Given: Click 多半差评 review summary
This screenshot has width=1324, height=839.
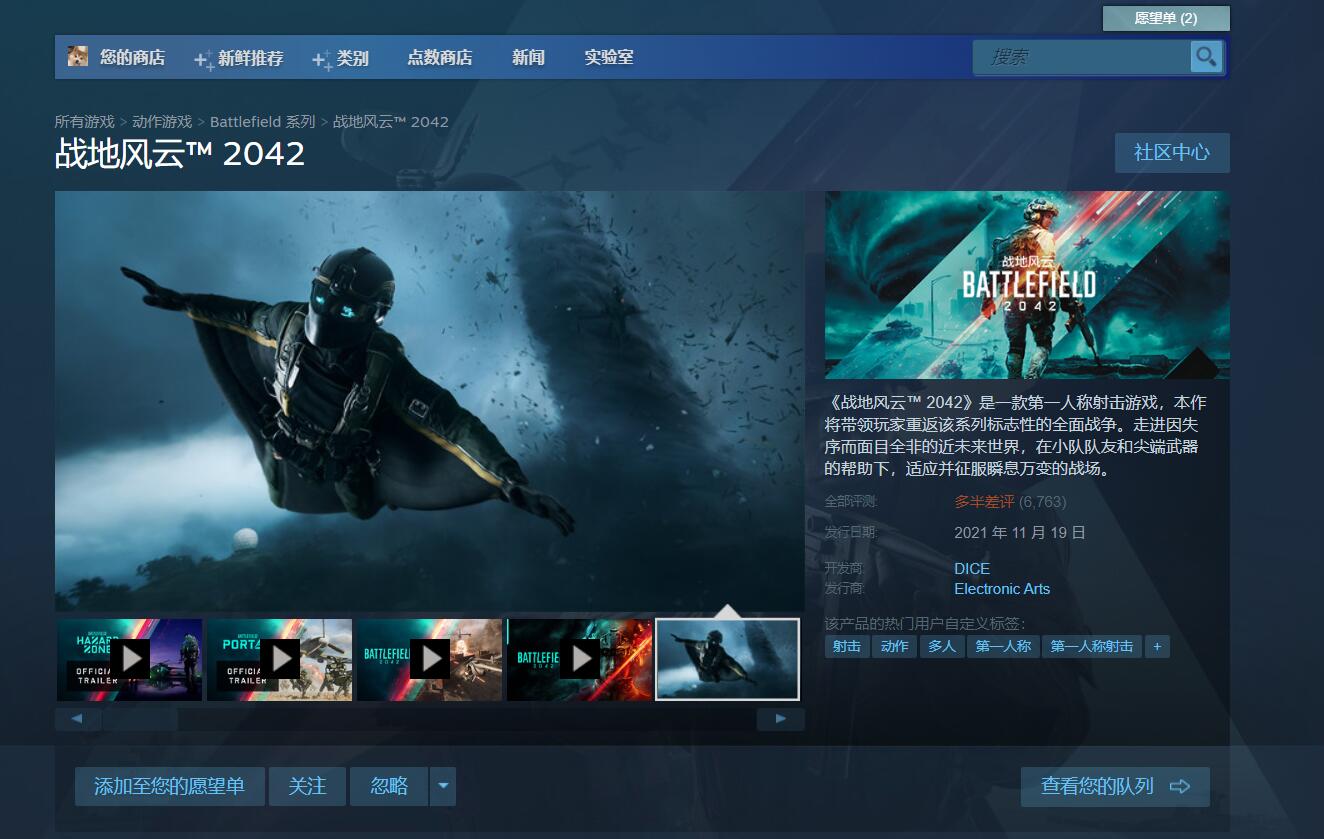Looking at the screenshot, I should [984, 502].
